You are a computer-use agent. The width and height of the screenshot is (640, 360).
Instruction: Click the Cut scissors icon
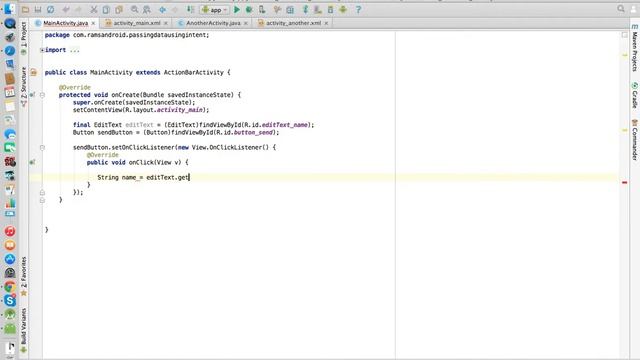click(93, 9)
